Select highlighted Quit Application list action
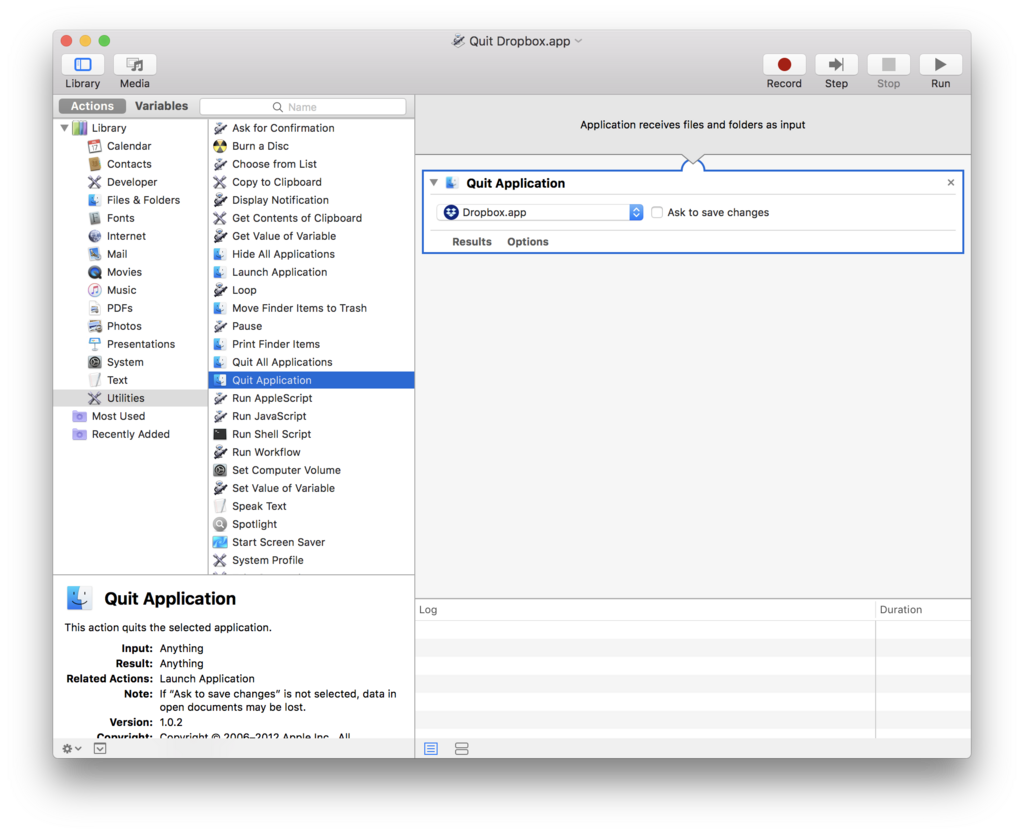The height and width of the screenshot is (834, 1024). 311,380
